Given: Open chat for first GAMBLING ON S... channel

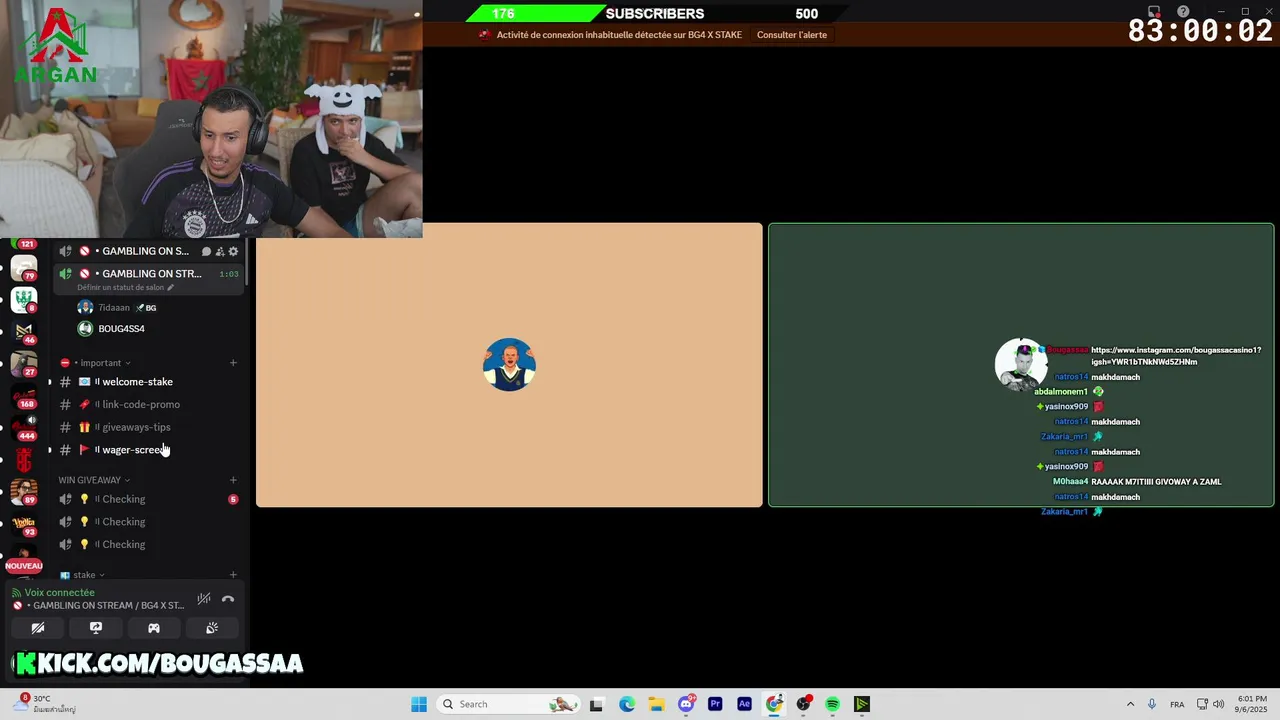Looking at the screenshot, I should (206, 251).
